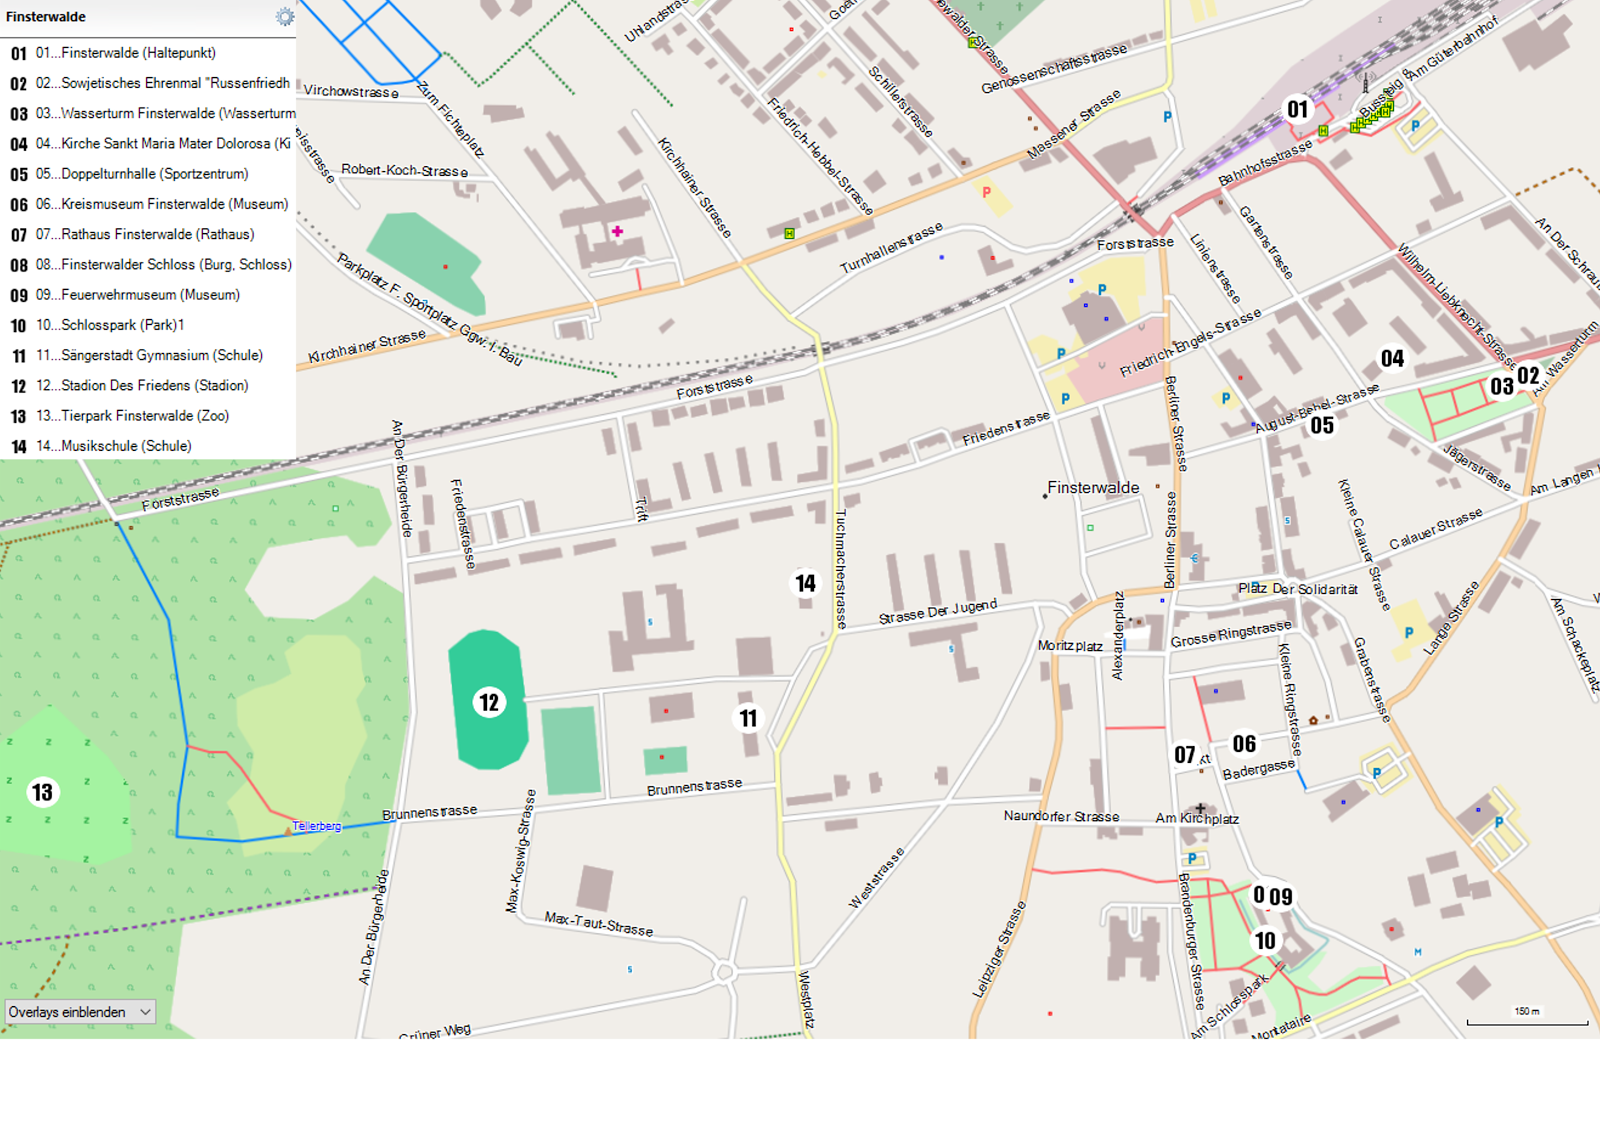Click the Am Kirchplatz map label

point(1197,818)
